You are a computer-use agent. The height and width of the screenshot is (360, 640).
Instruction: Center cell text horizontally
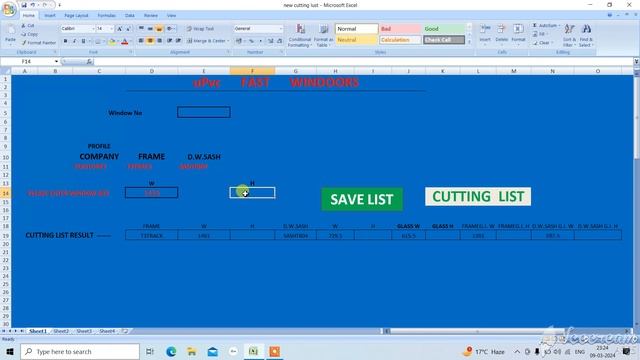tap(150, 41)
